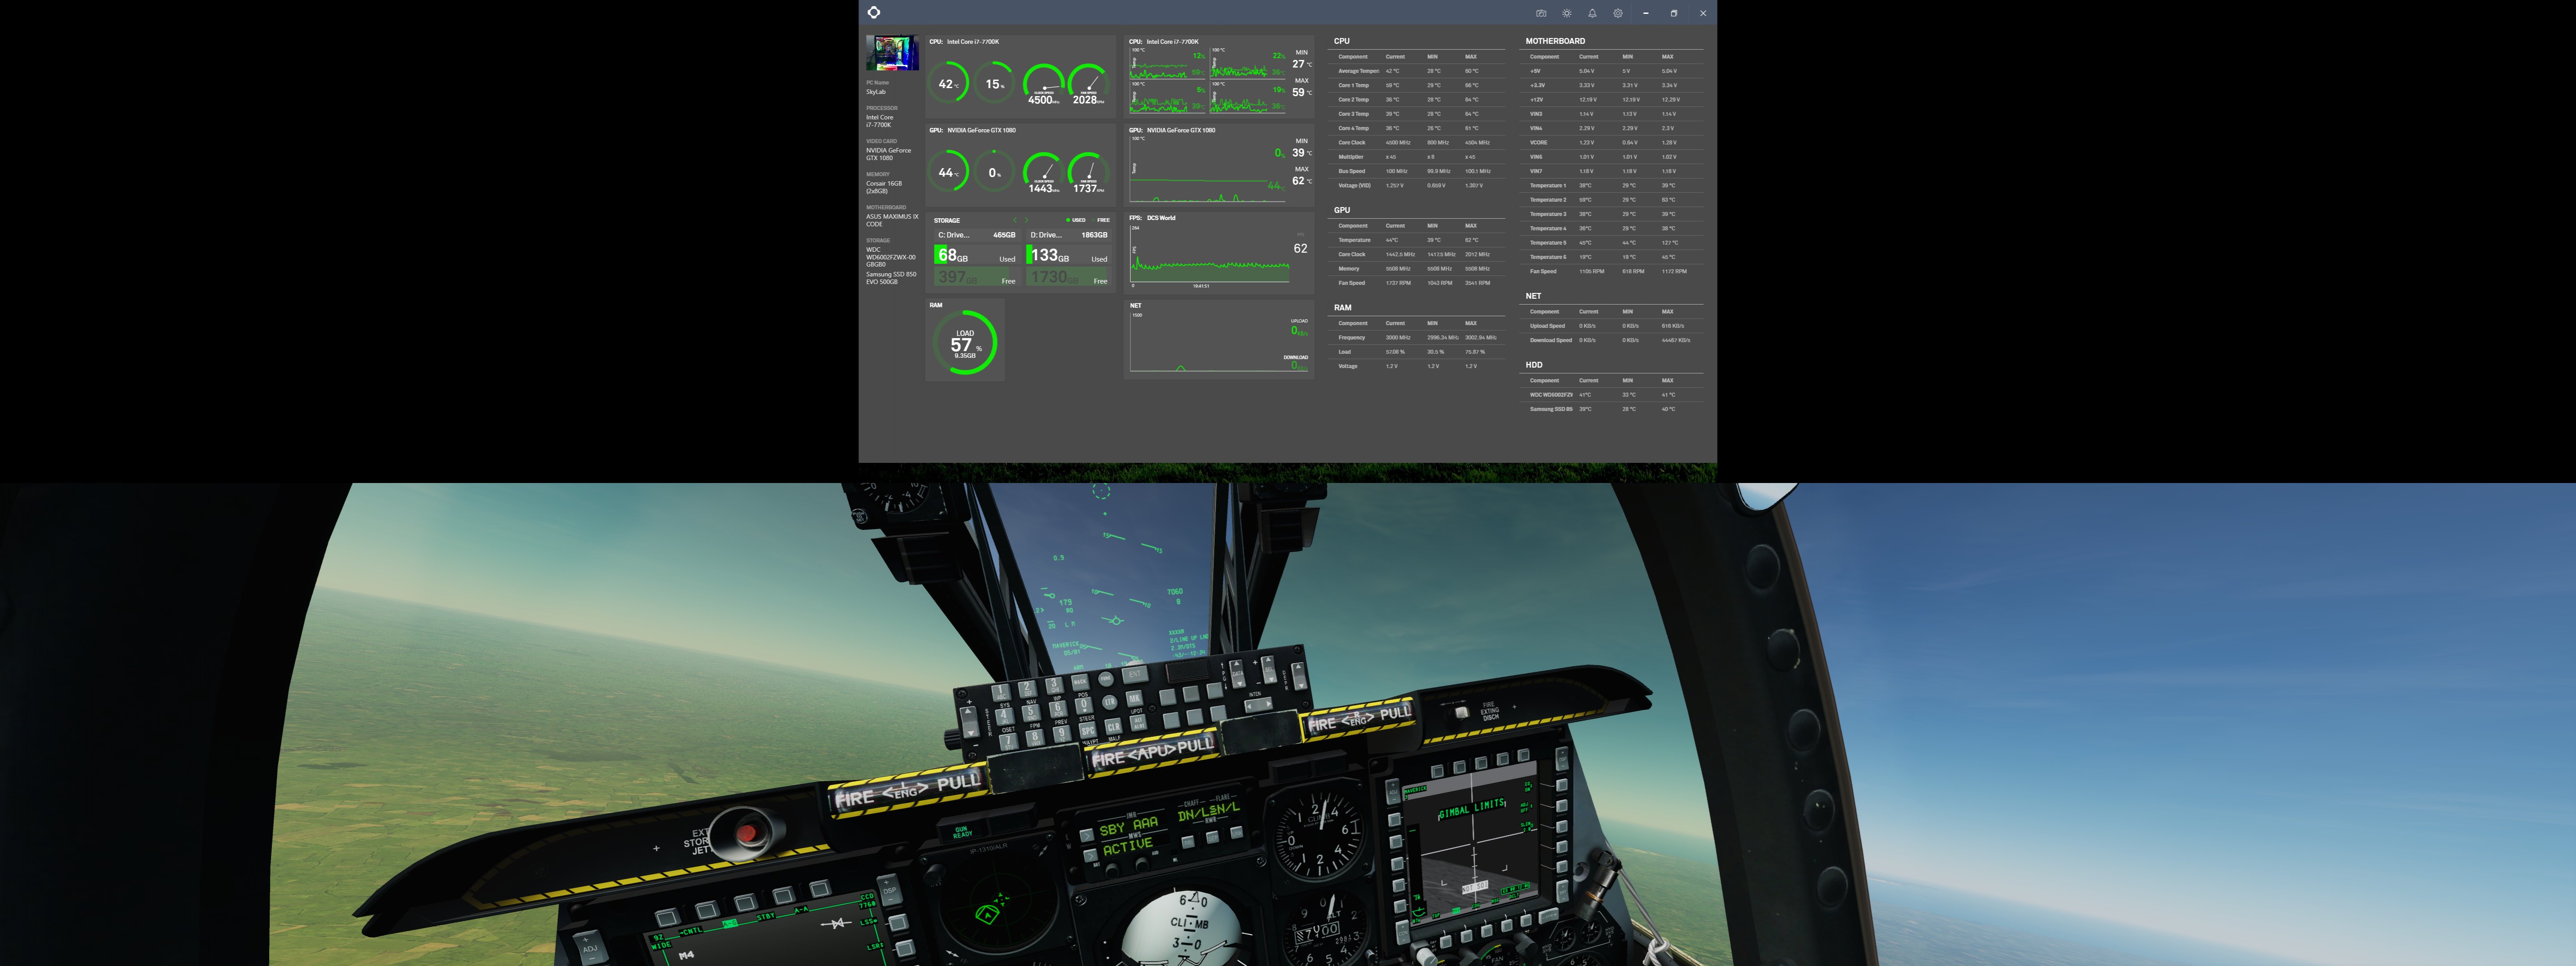Select "Download Speed" row in NET table
The image size is (2576, 966).
[x=1612, y=340]
